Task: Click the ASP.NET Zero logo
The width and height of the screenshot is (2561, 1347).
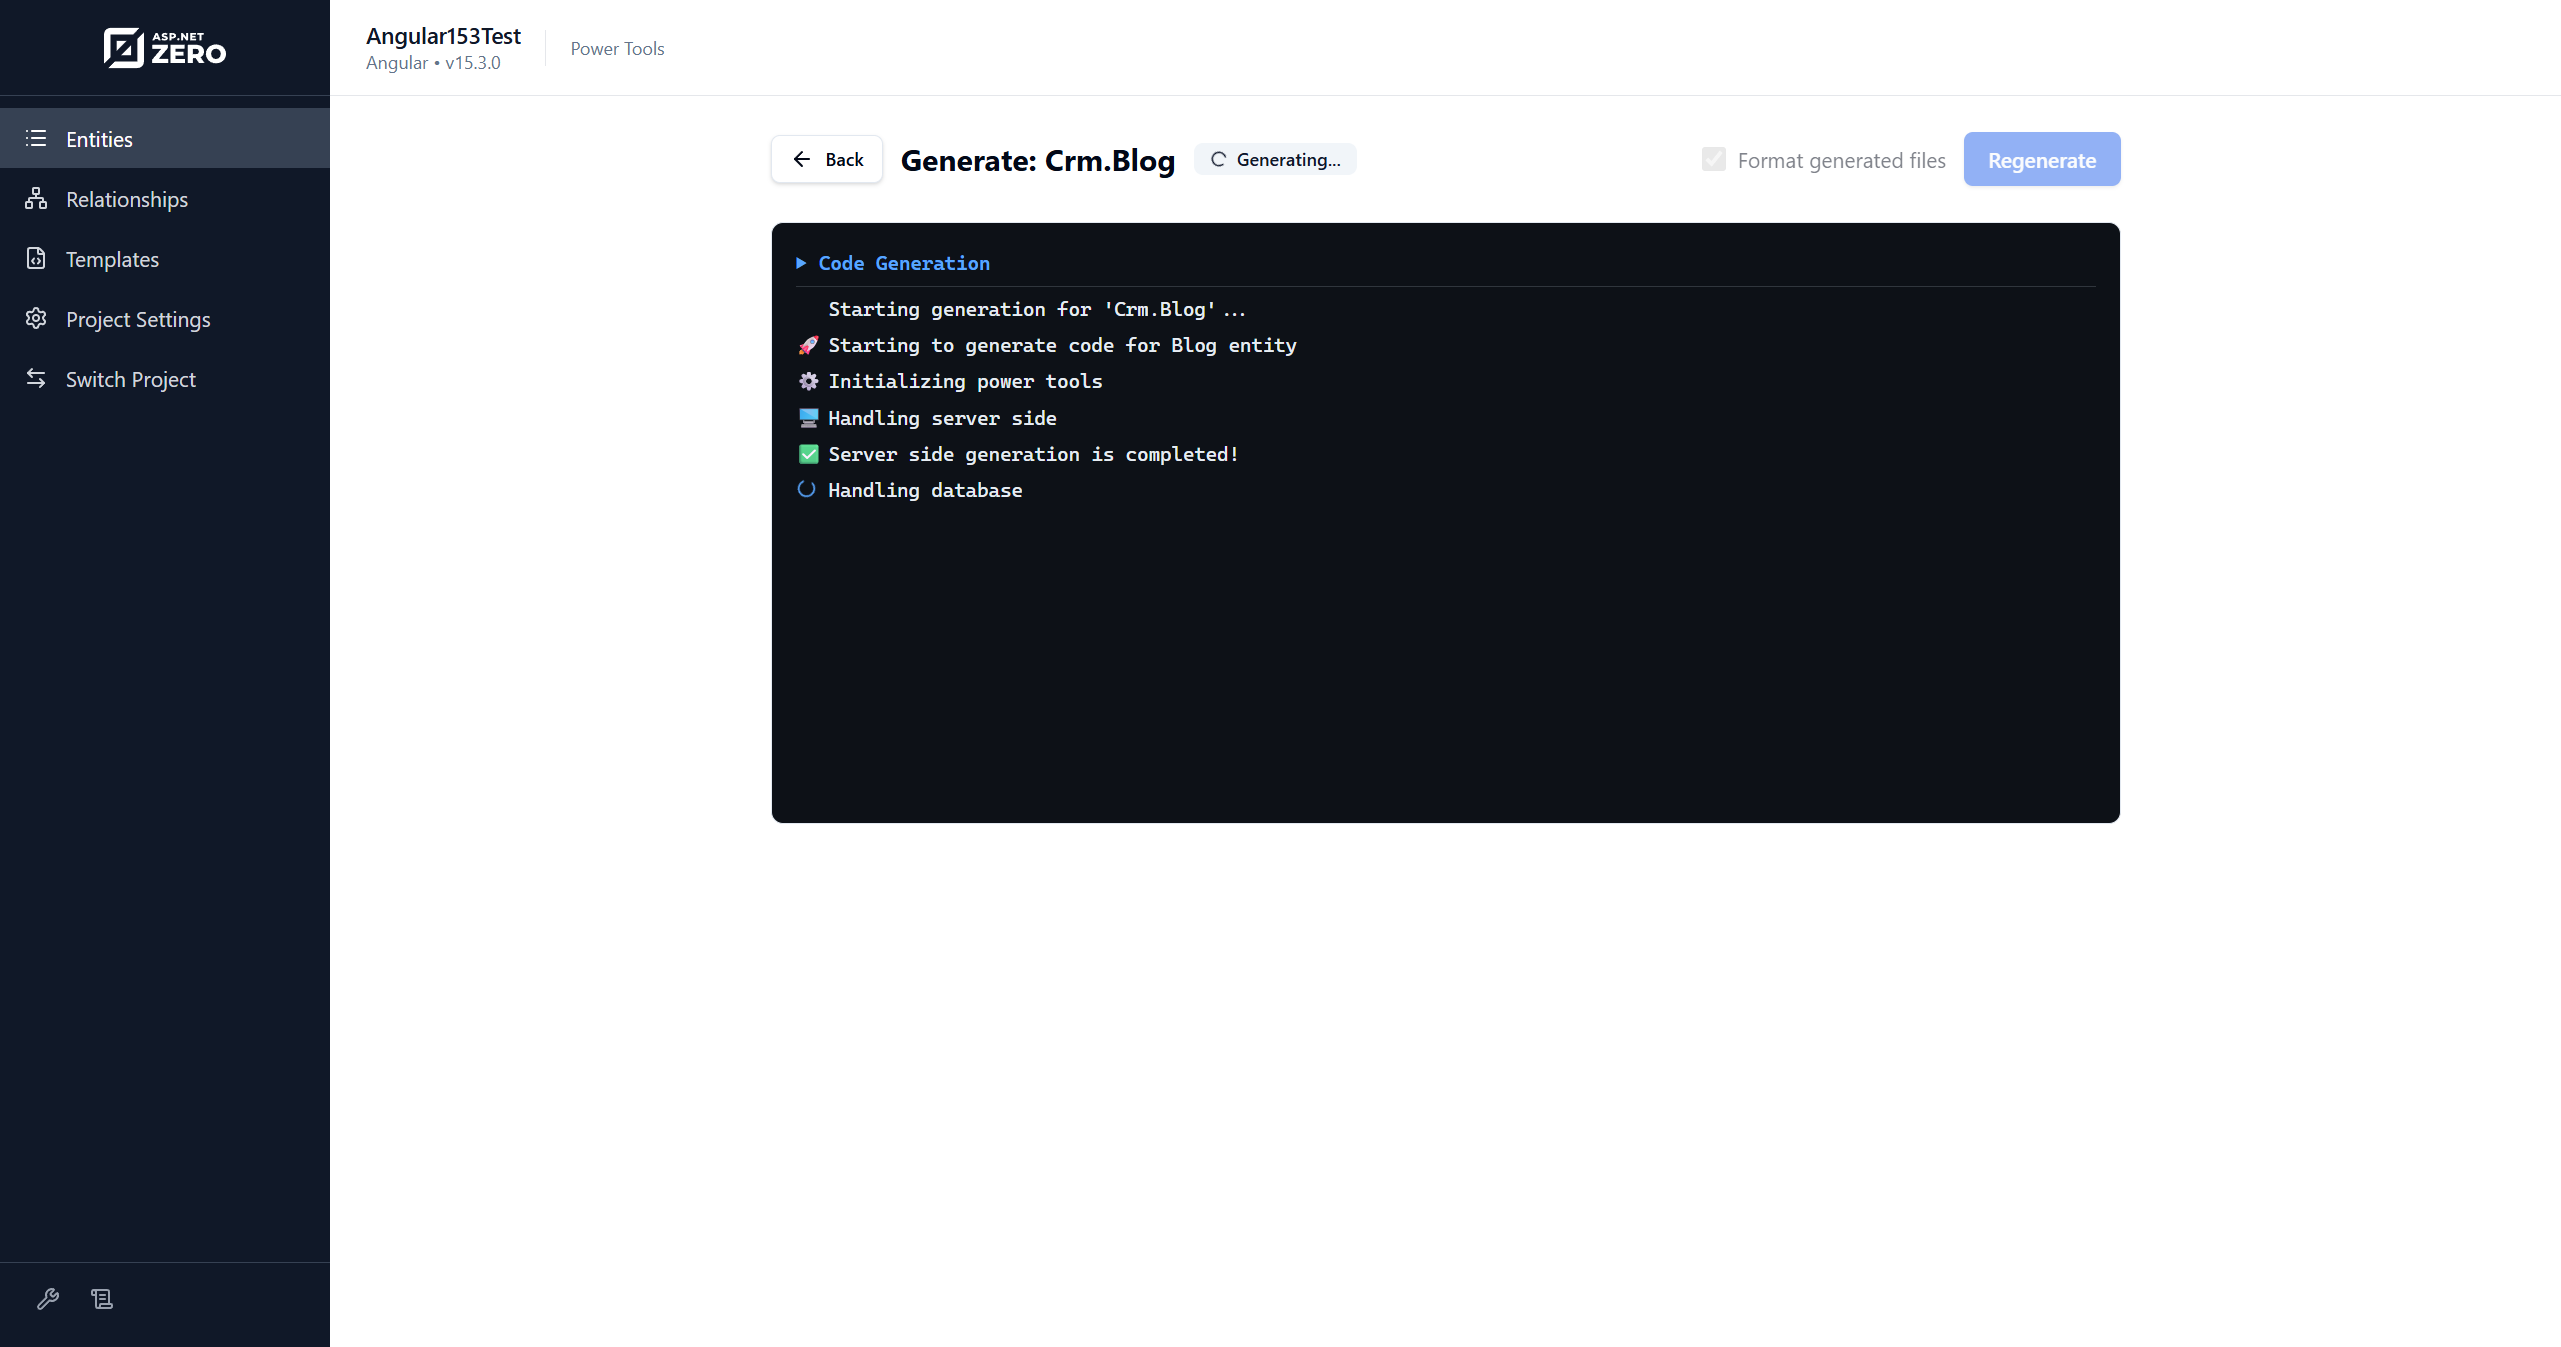Action: tap(165, 48)
